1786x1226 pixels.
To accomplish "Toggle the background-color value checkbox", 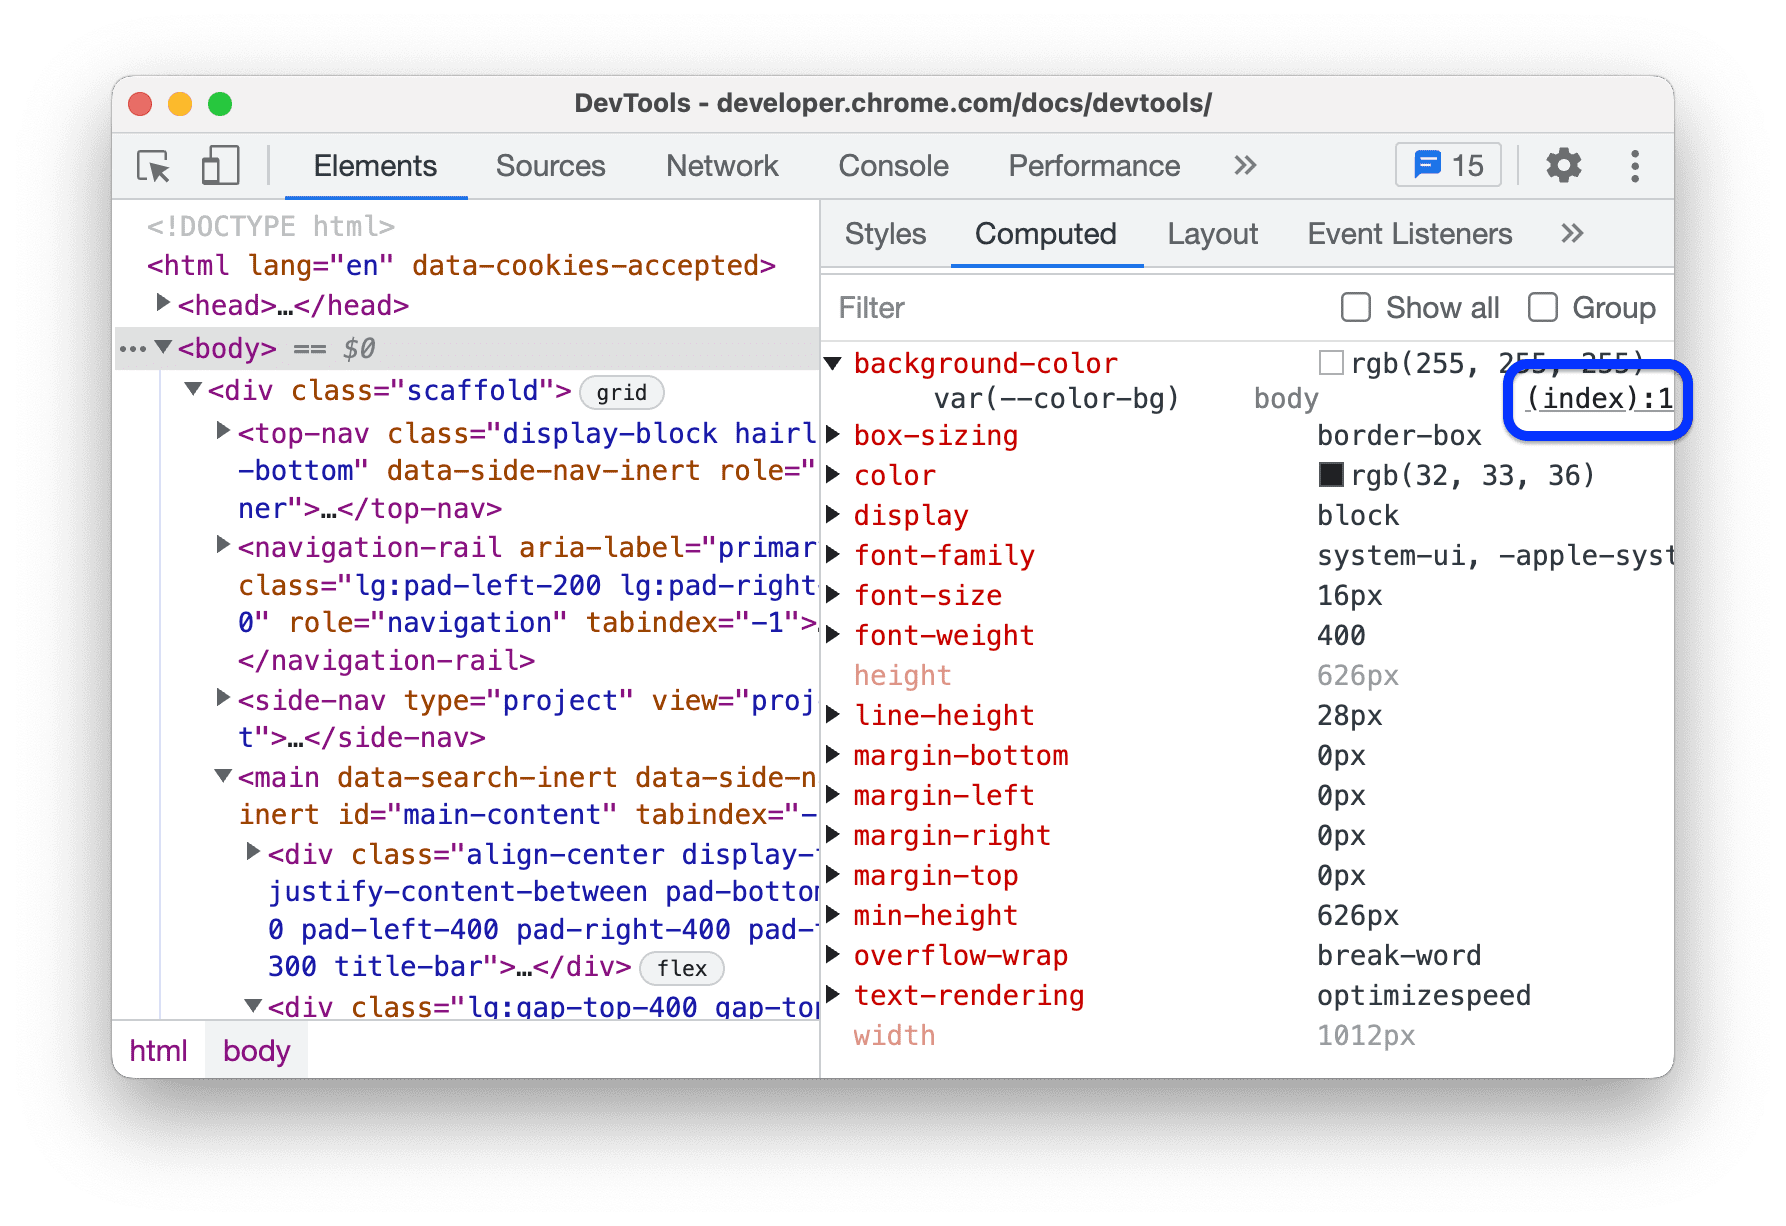I will tap(1331, 363).
